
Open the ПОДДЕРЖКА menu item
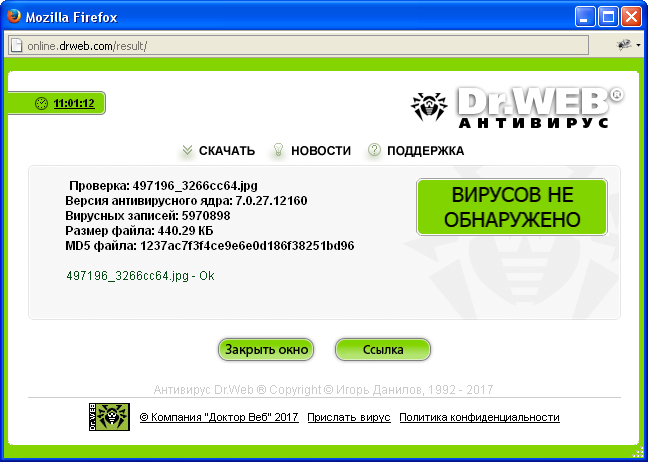pos(427,151)
